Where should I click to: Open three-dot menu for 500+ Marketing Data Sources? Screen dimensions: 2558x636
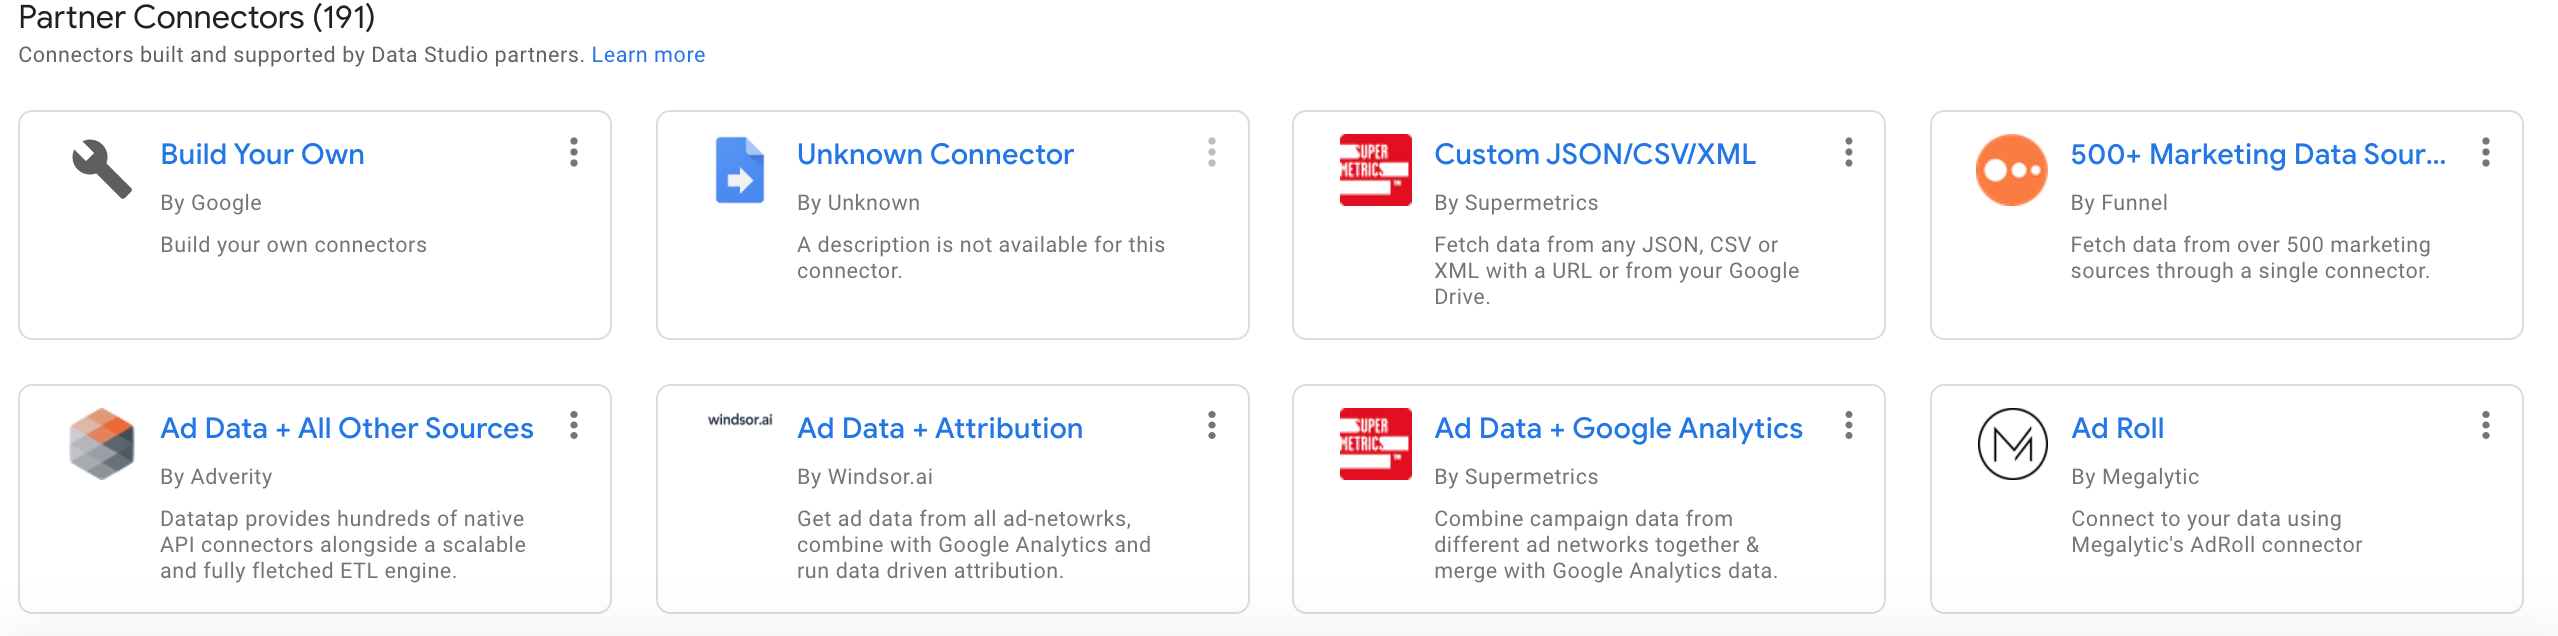[x=2486, y=153]
